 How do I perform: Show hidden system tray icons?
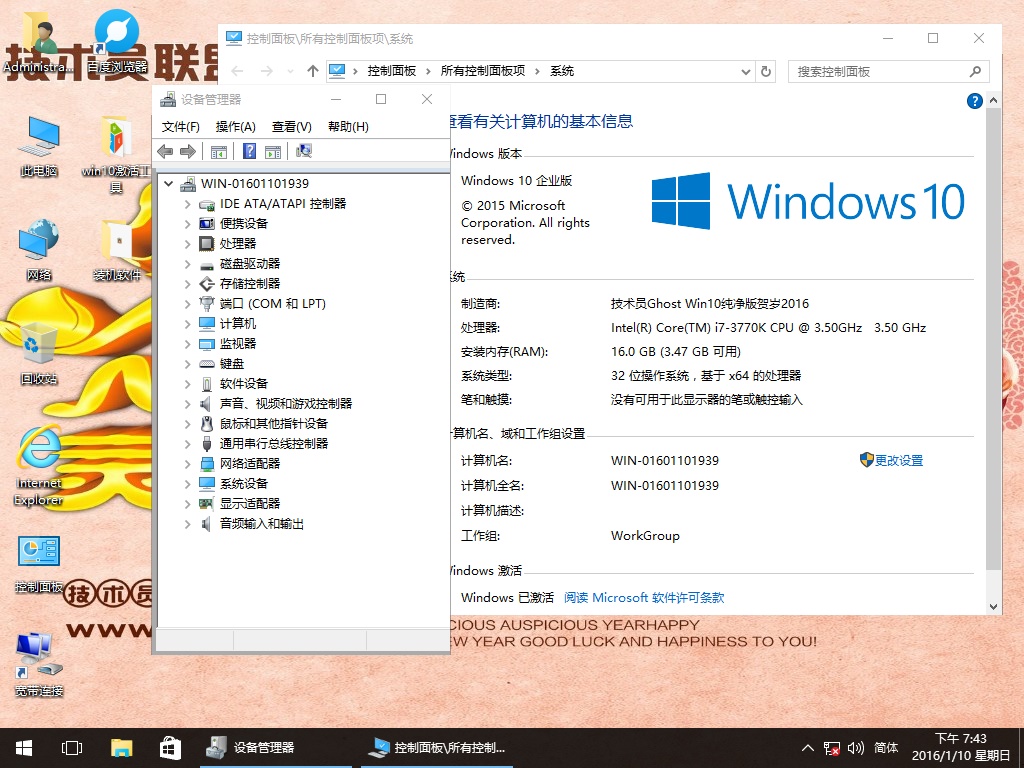click(808, 748)
